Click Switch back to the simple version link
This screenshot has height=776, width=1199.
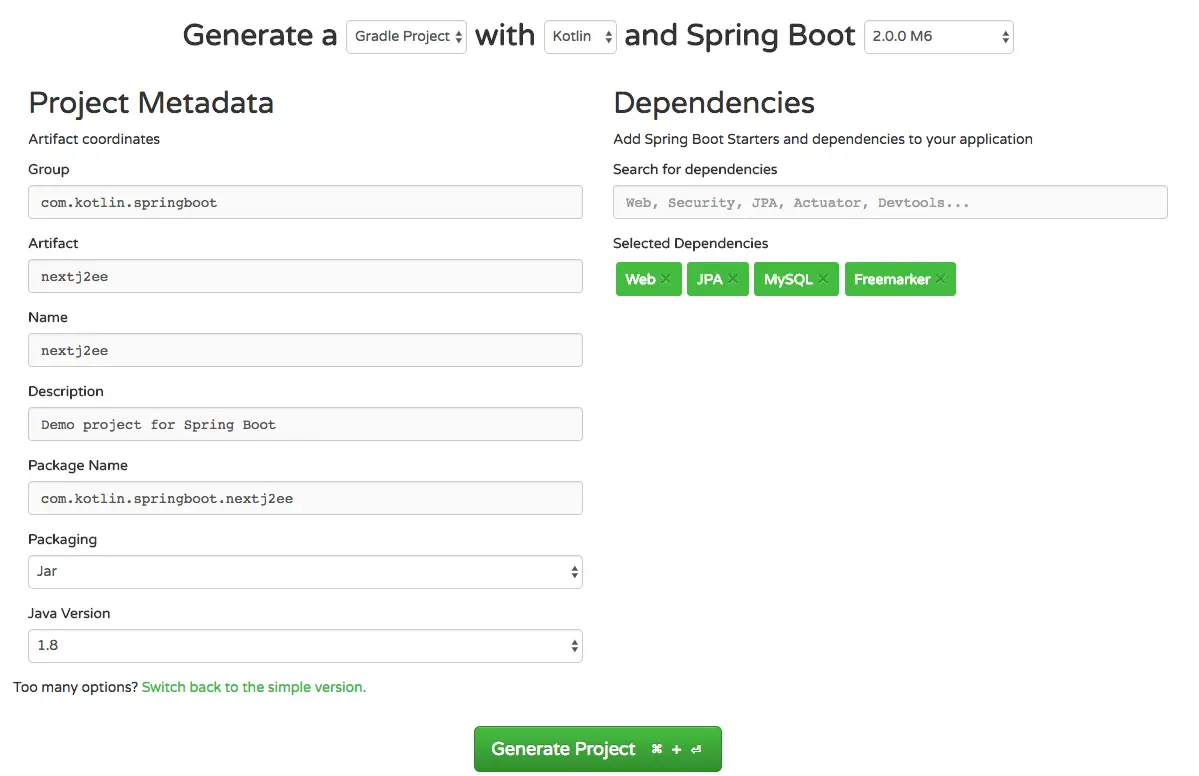254,687
